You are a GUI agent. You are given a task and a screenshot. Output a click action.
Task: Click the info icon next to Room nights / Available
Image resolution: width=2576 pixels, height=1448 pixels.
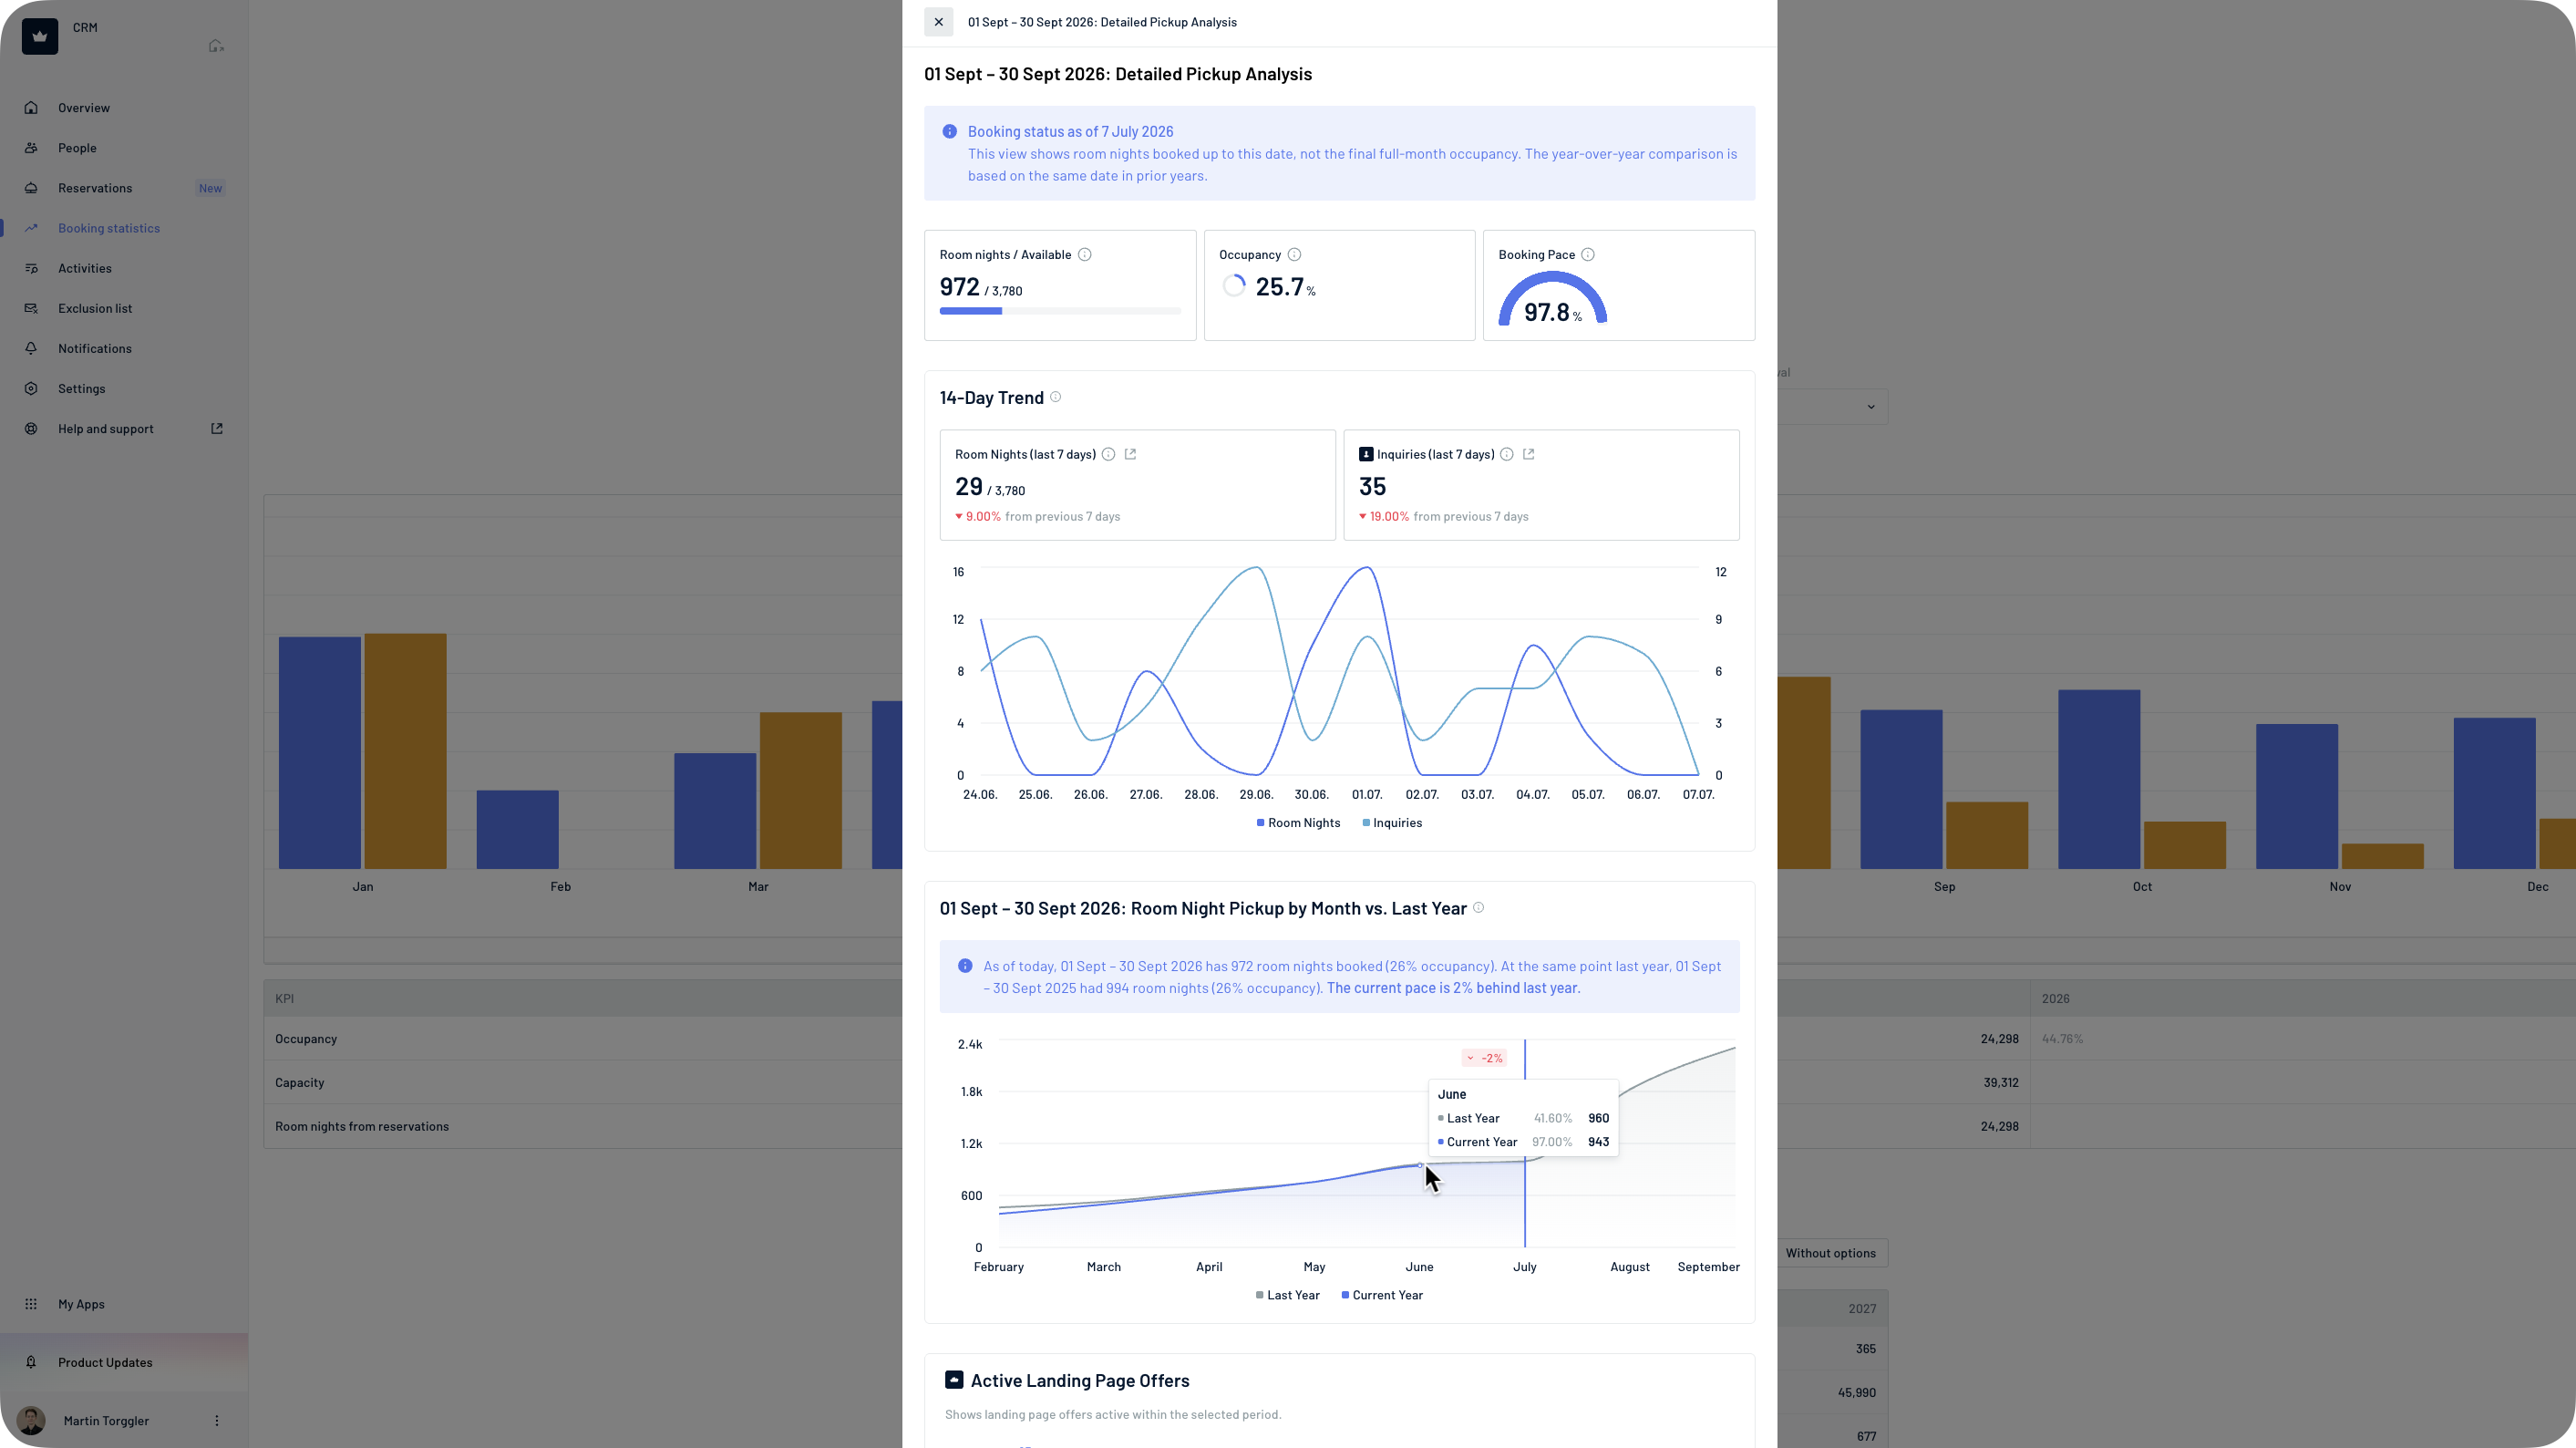[1084, 255]
